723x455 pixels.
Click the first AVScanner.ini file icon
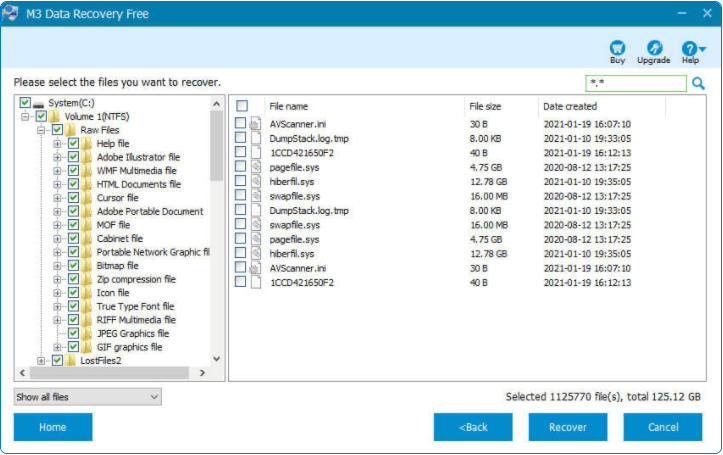255,124
